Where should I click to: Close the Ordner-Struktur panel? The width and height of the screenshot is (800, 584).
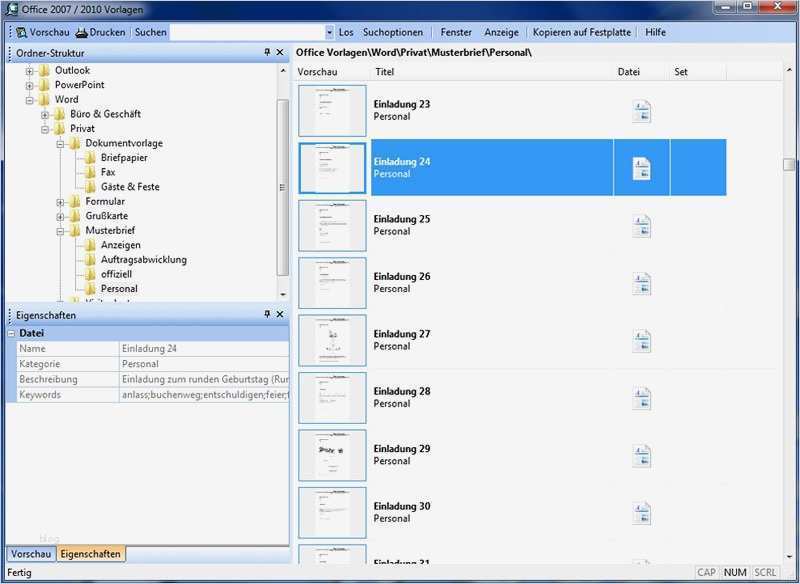pyautogui.click(x=280, y=53)
